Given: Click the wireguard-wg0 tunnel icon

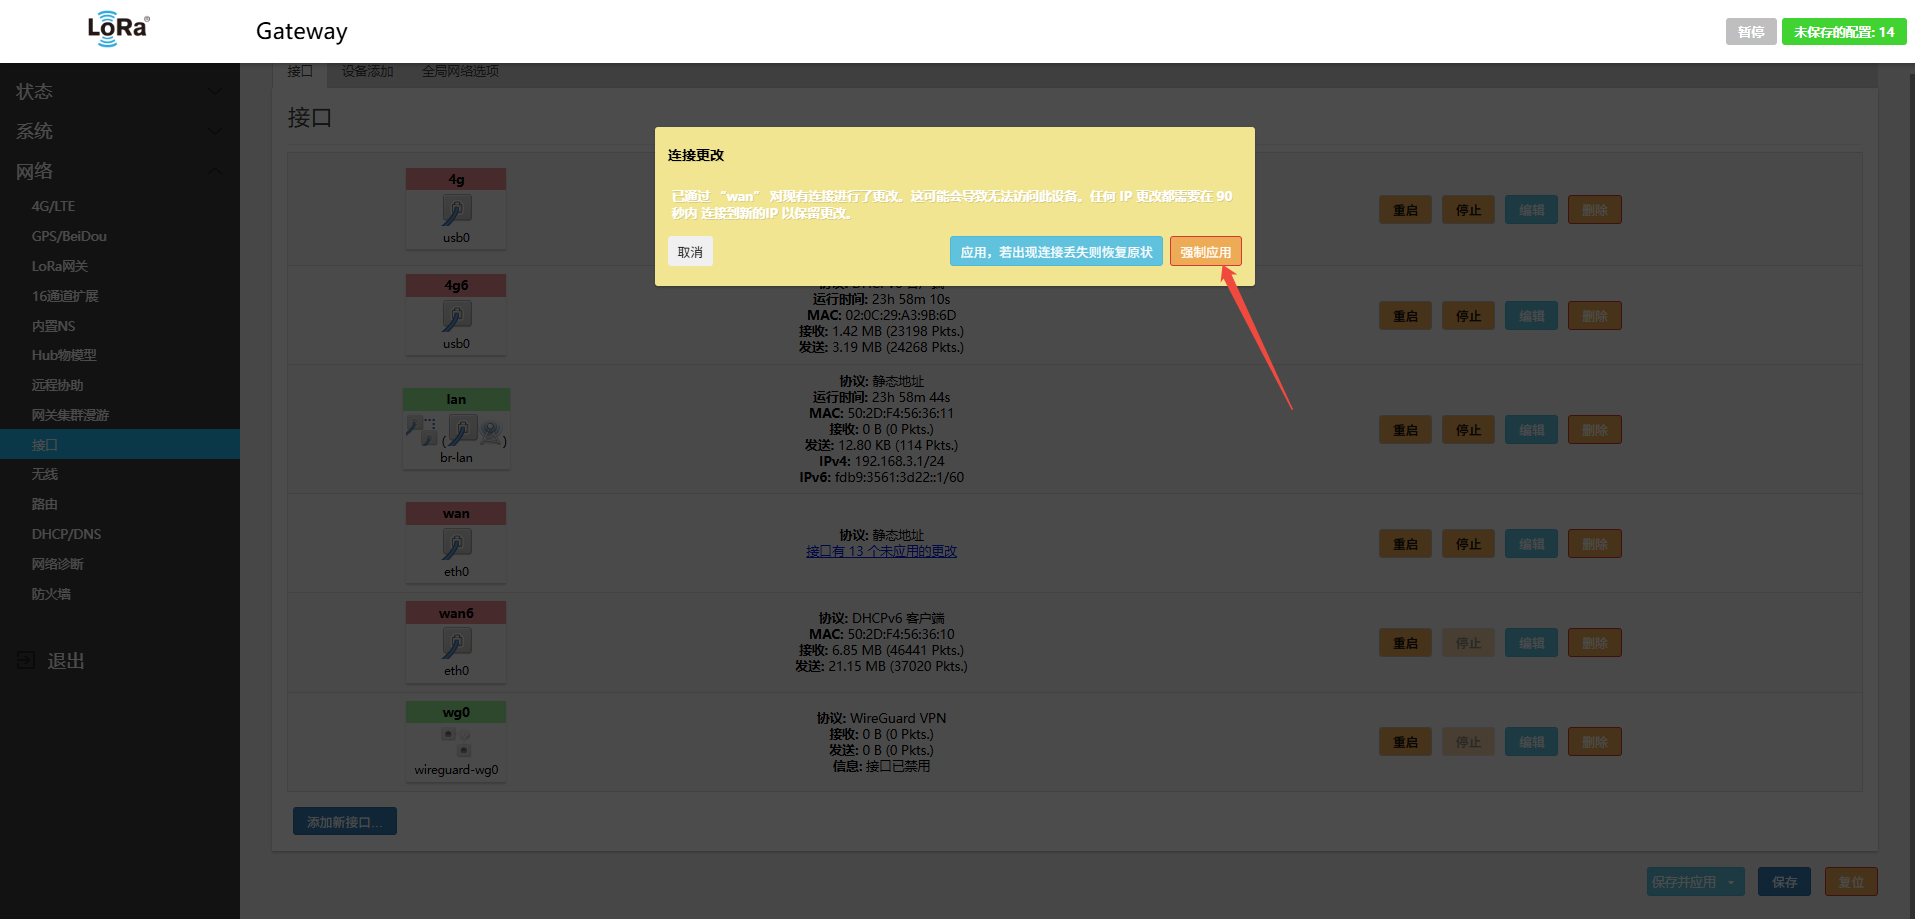Looking at the screenshot, I should [456, 742].
